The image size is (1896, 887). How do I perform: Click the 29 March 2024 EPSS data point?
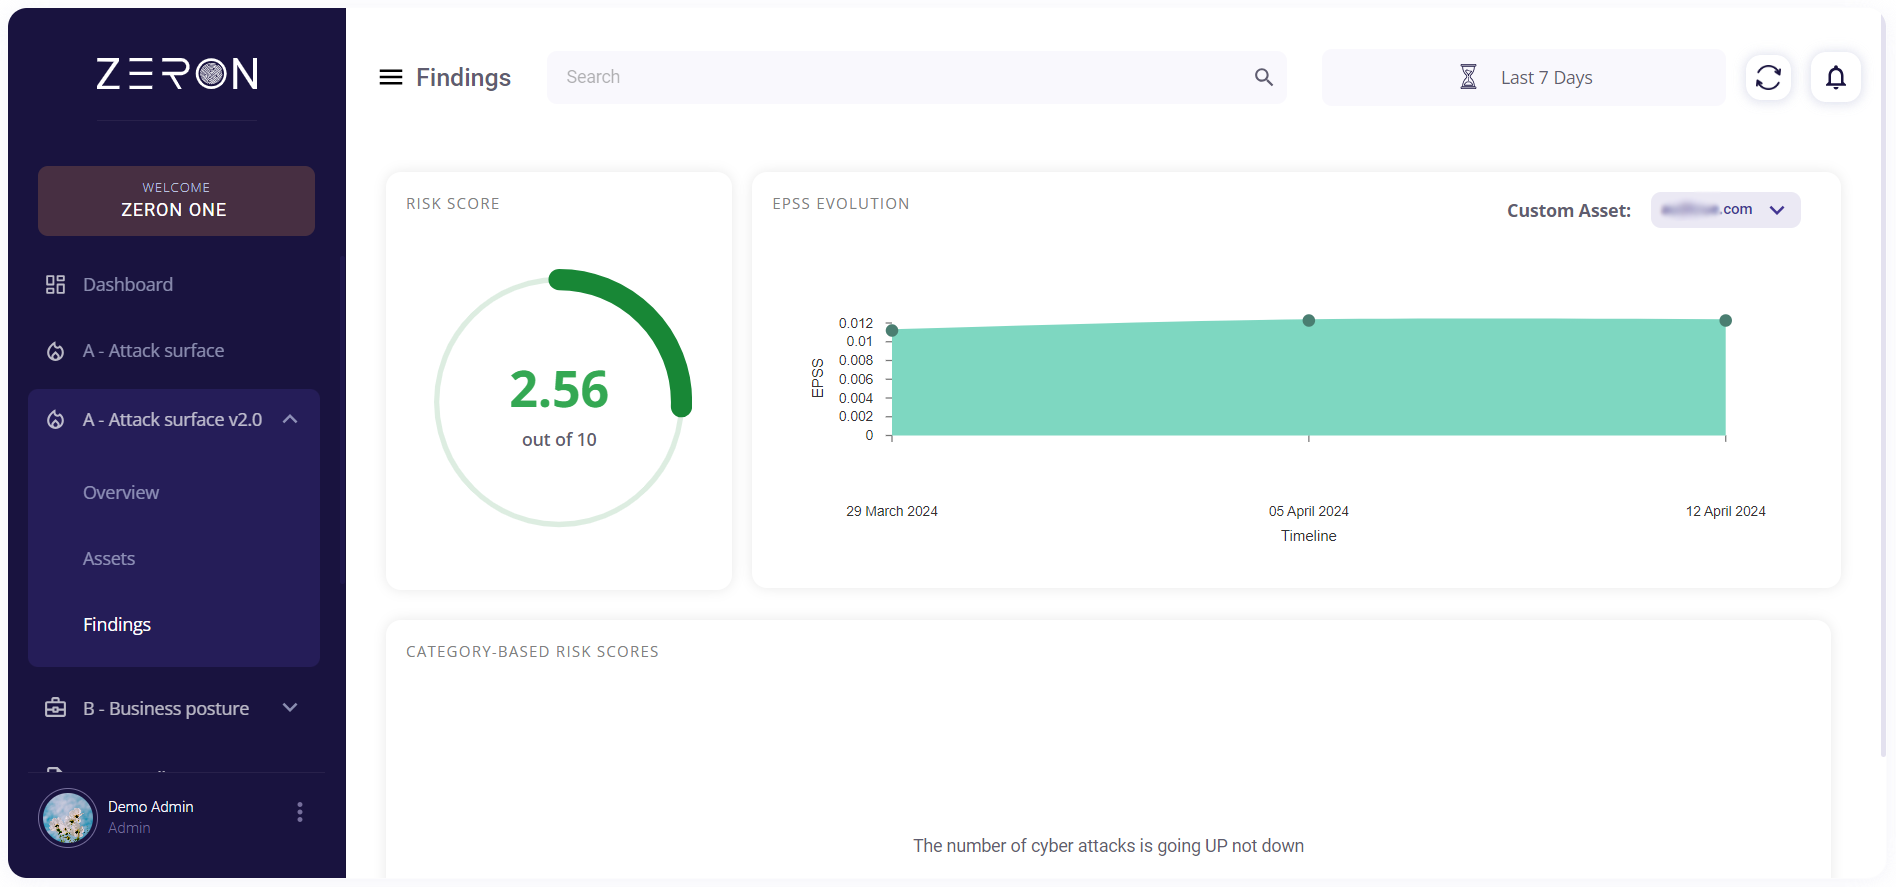[892, 330]
